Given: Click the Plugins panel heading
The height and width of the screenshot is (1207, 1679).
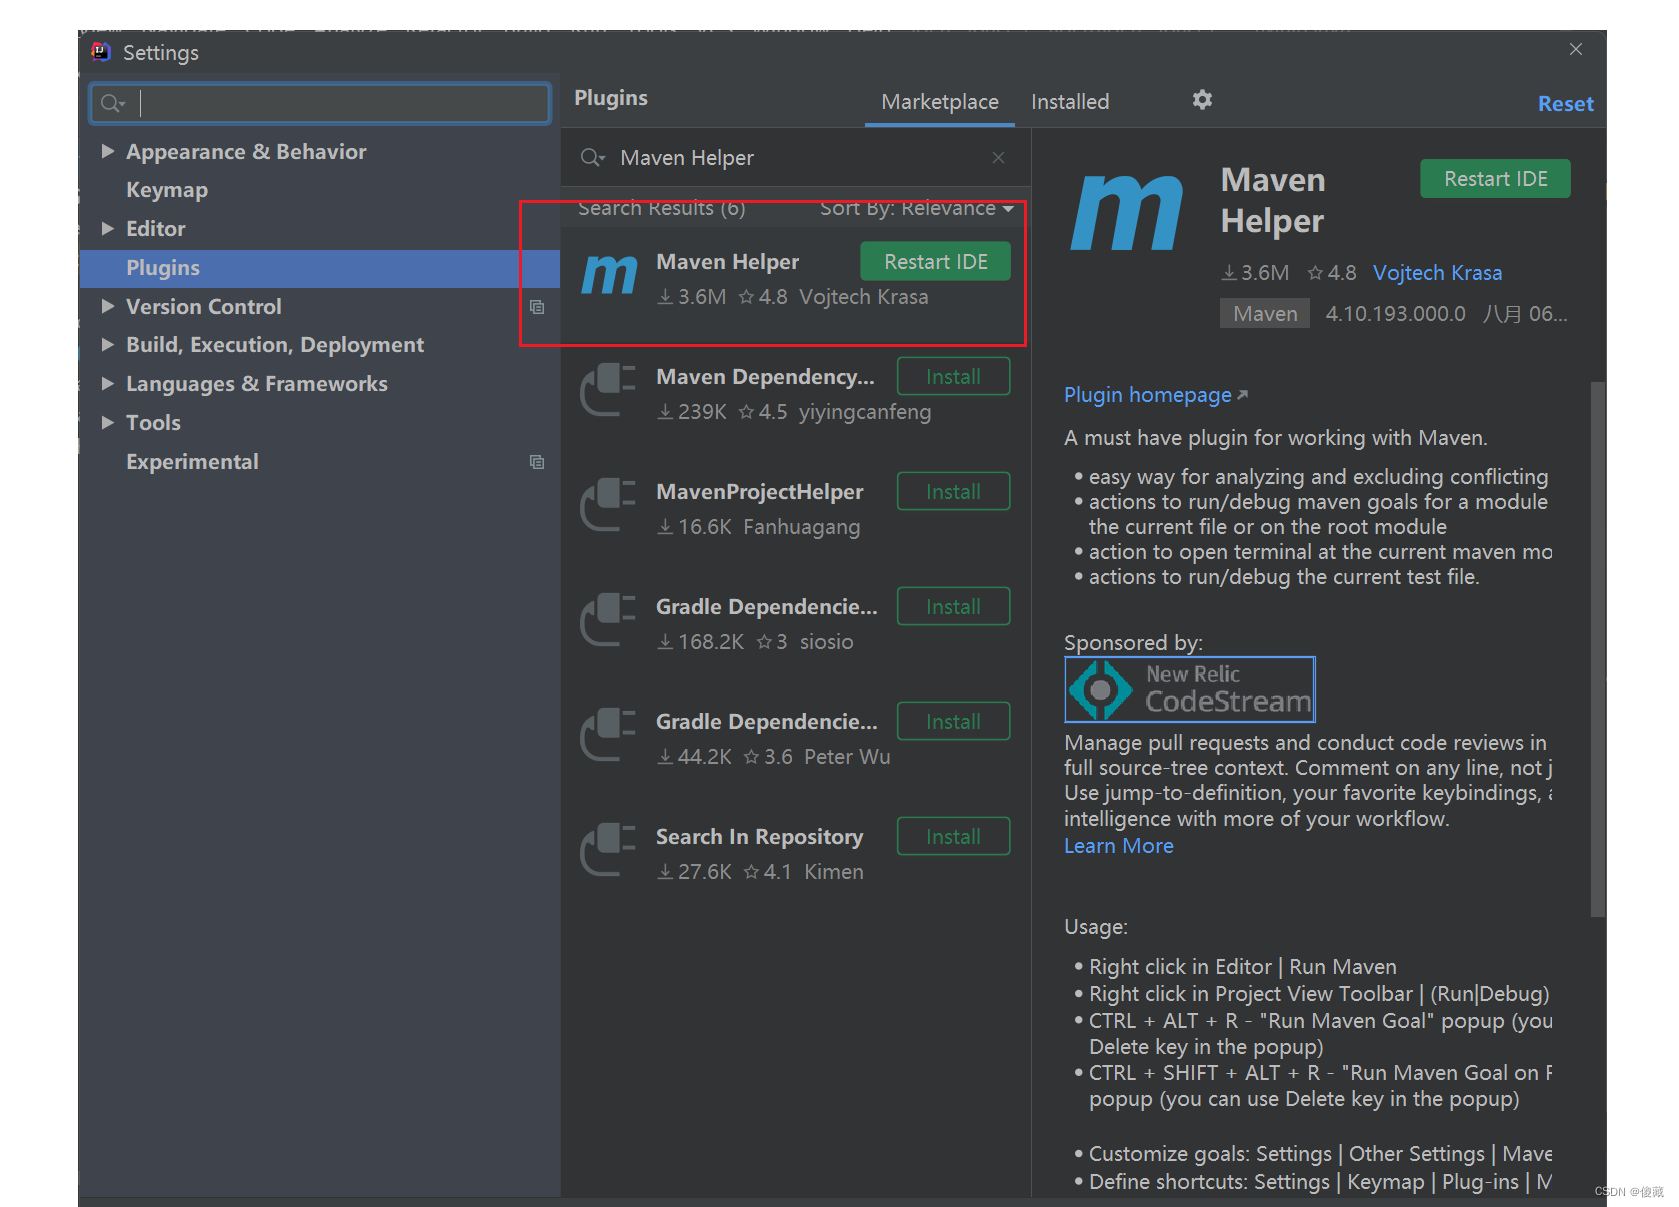Looking at the screenshot, I should coord(611,98).
